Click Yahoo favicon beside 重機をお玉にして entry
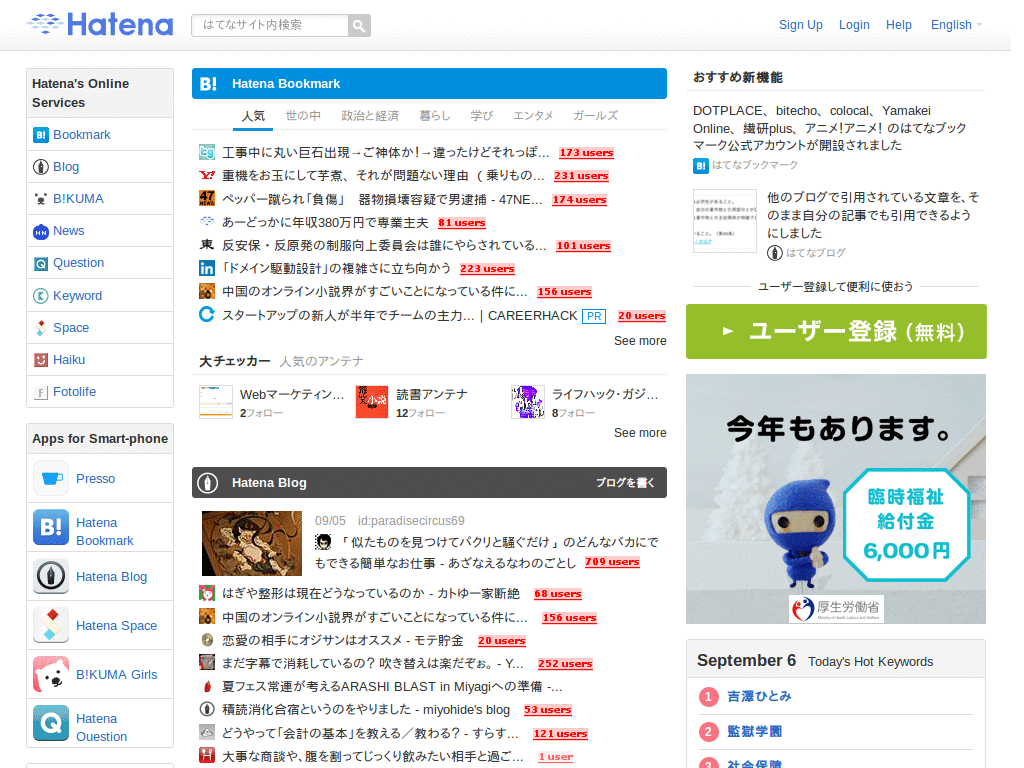The image size is (1024, 768). 206,176
